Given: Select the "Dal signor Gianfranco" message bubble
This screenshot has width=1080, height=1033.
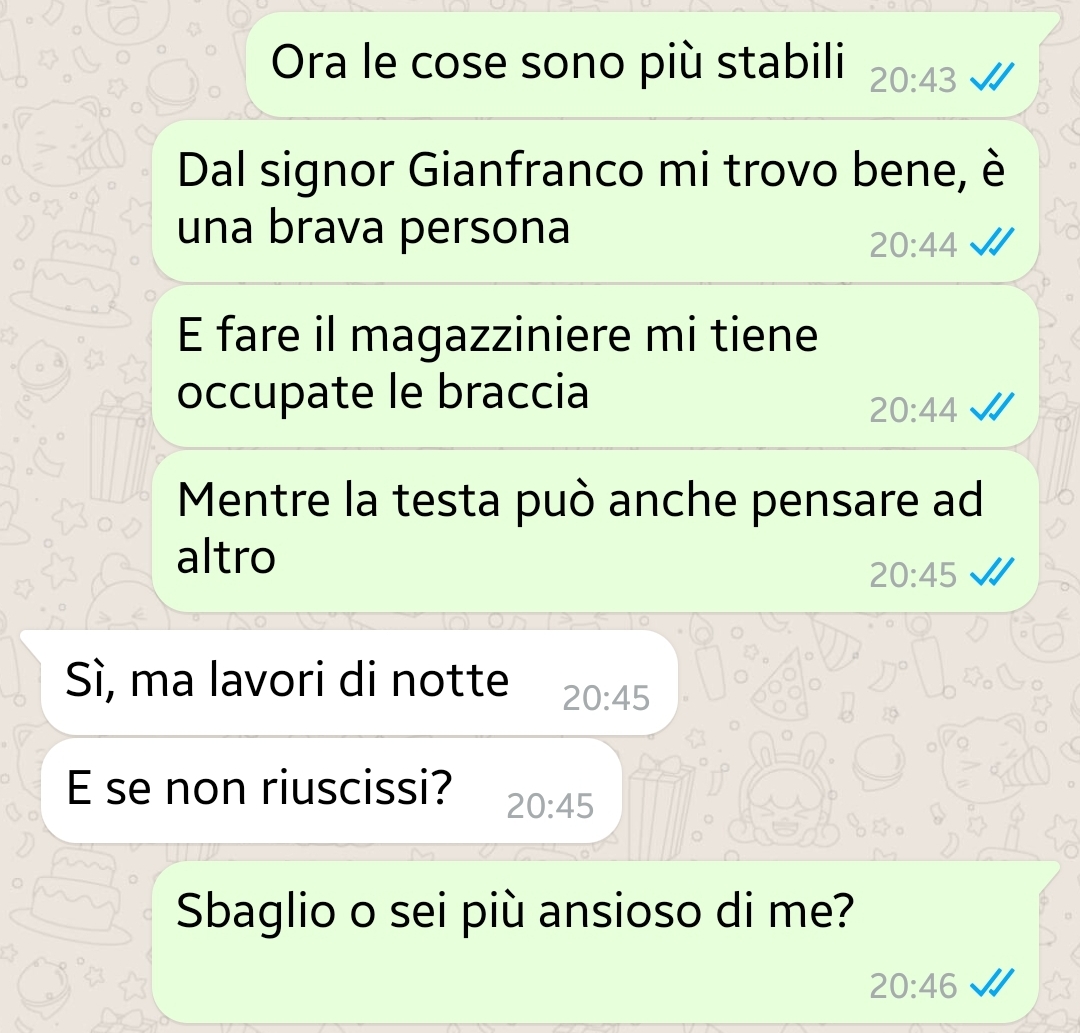Looking at the screenshot, I should (x=595, y=202).
